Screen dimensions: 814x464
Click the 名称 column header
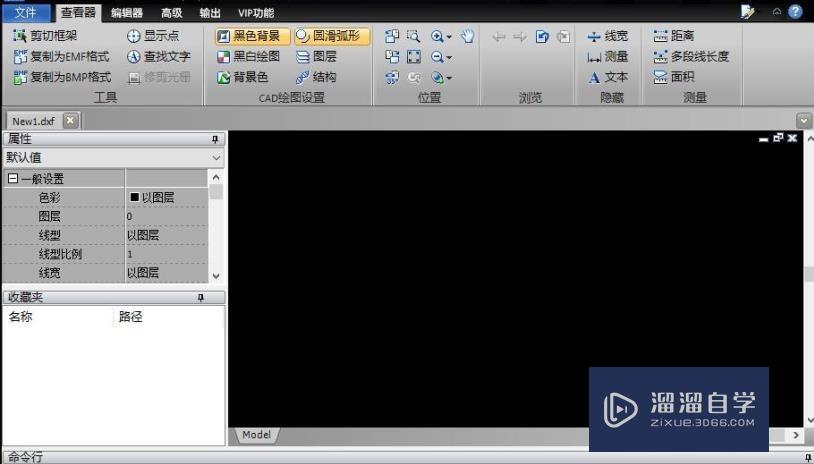pyautogui.click(x=57, y=317)
